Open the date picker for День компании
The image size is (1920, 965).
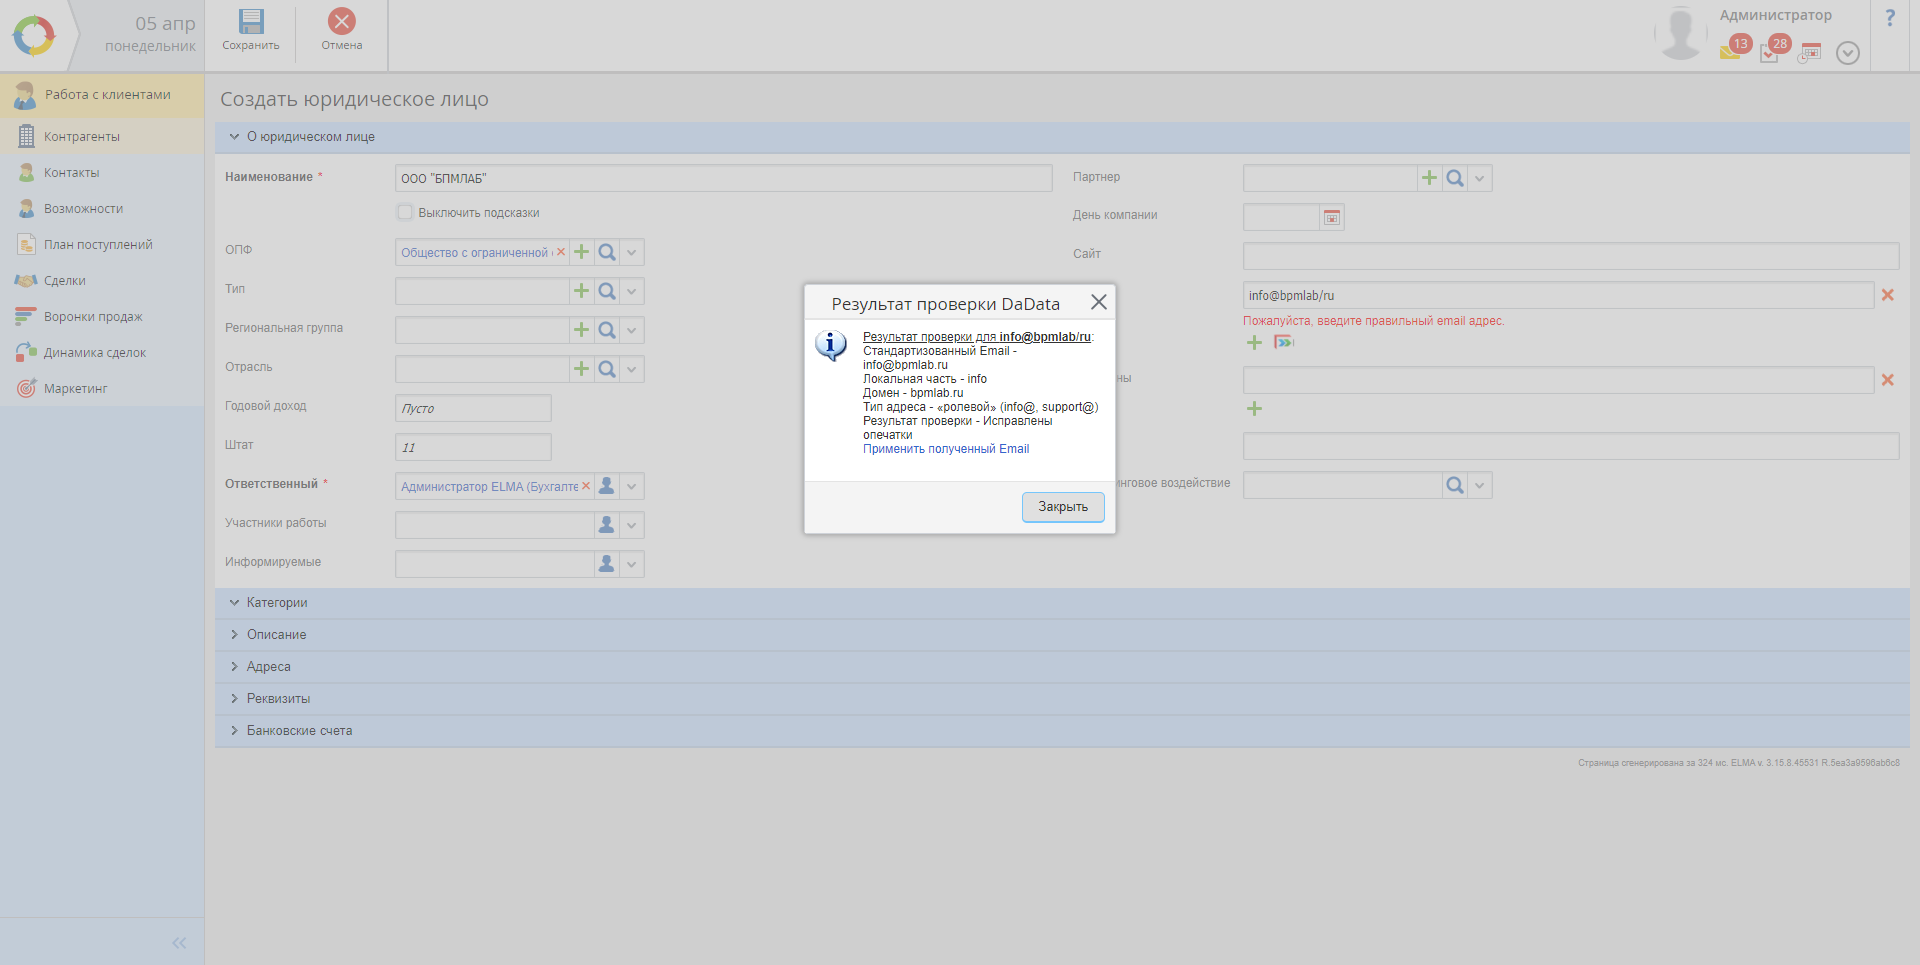click(x=1331, y=217)
